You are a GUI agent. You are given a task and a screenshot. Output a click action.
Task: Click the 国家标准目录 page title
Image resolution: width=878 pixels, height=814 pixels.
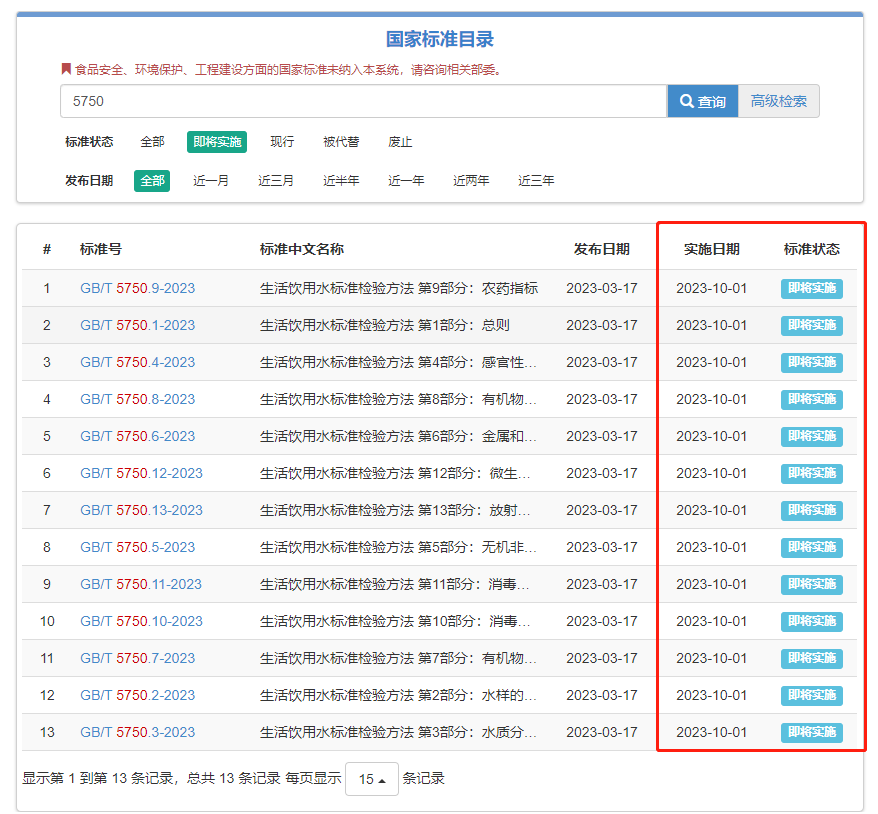[440, 39]
